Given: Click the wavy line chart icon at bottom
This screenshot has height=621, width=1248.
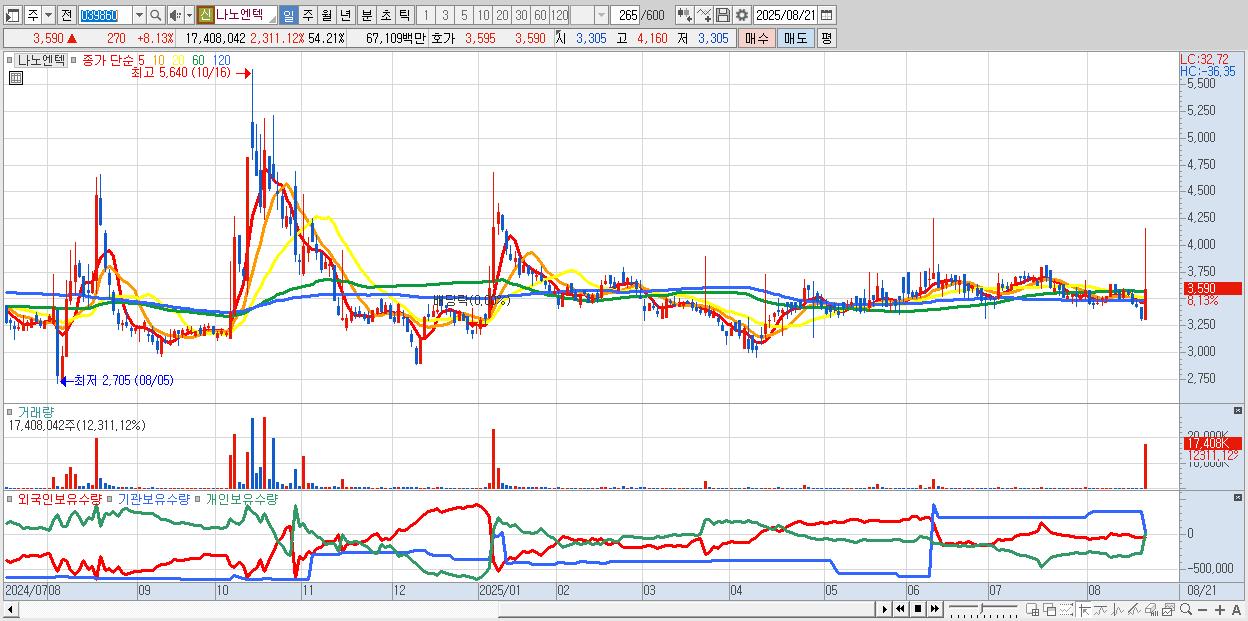Looking at the screenshot, I should point(1102,609).
